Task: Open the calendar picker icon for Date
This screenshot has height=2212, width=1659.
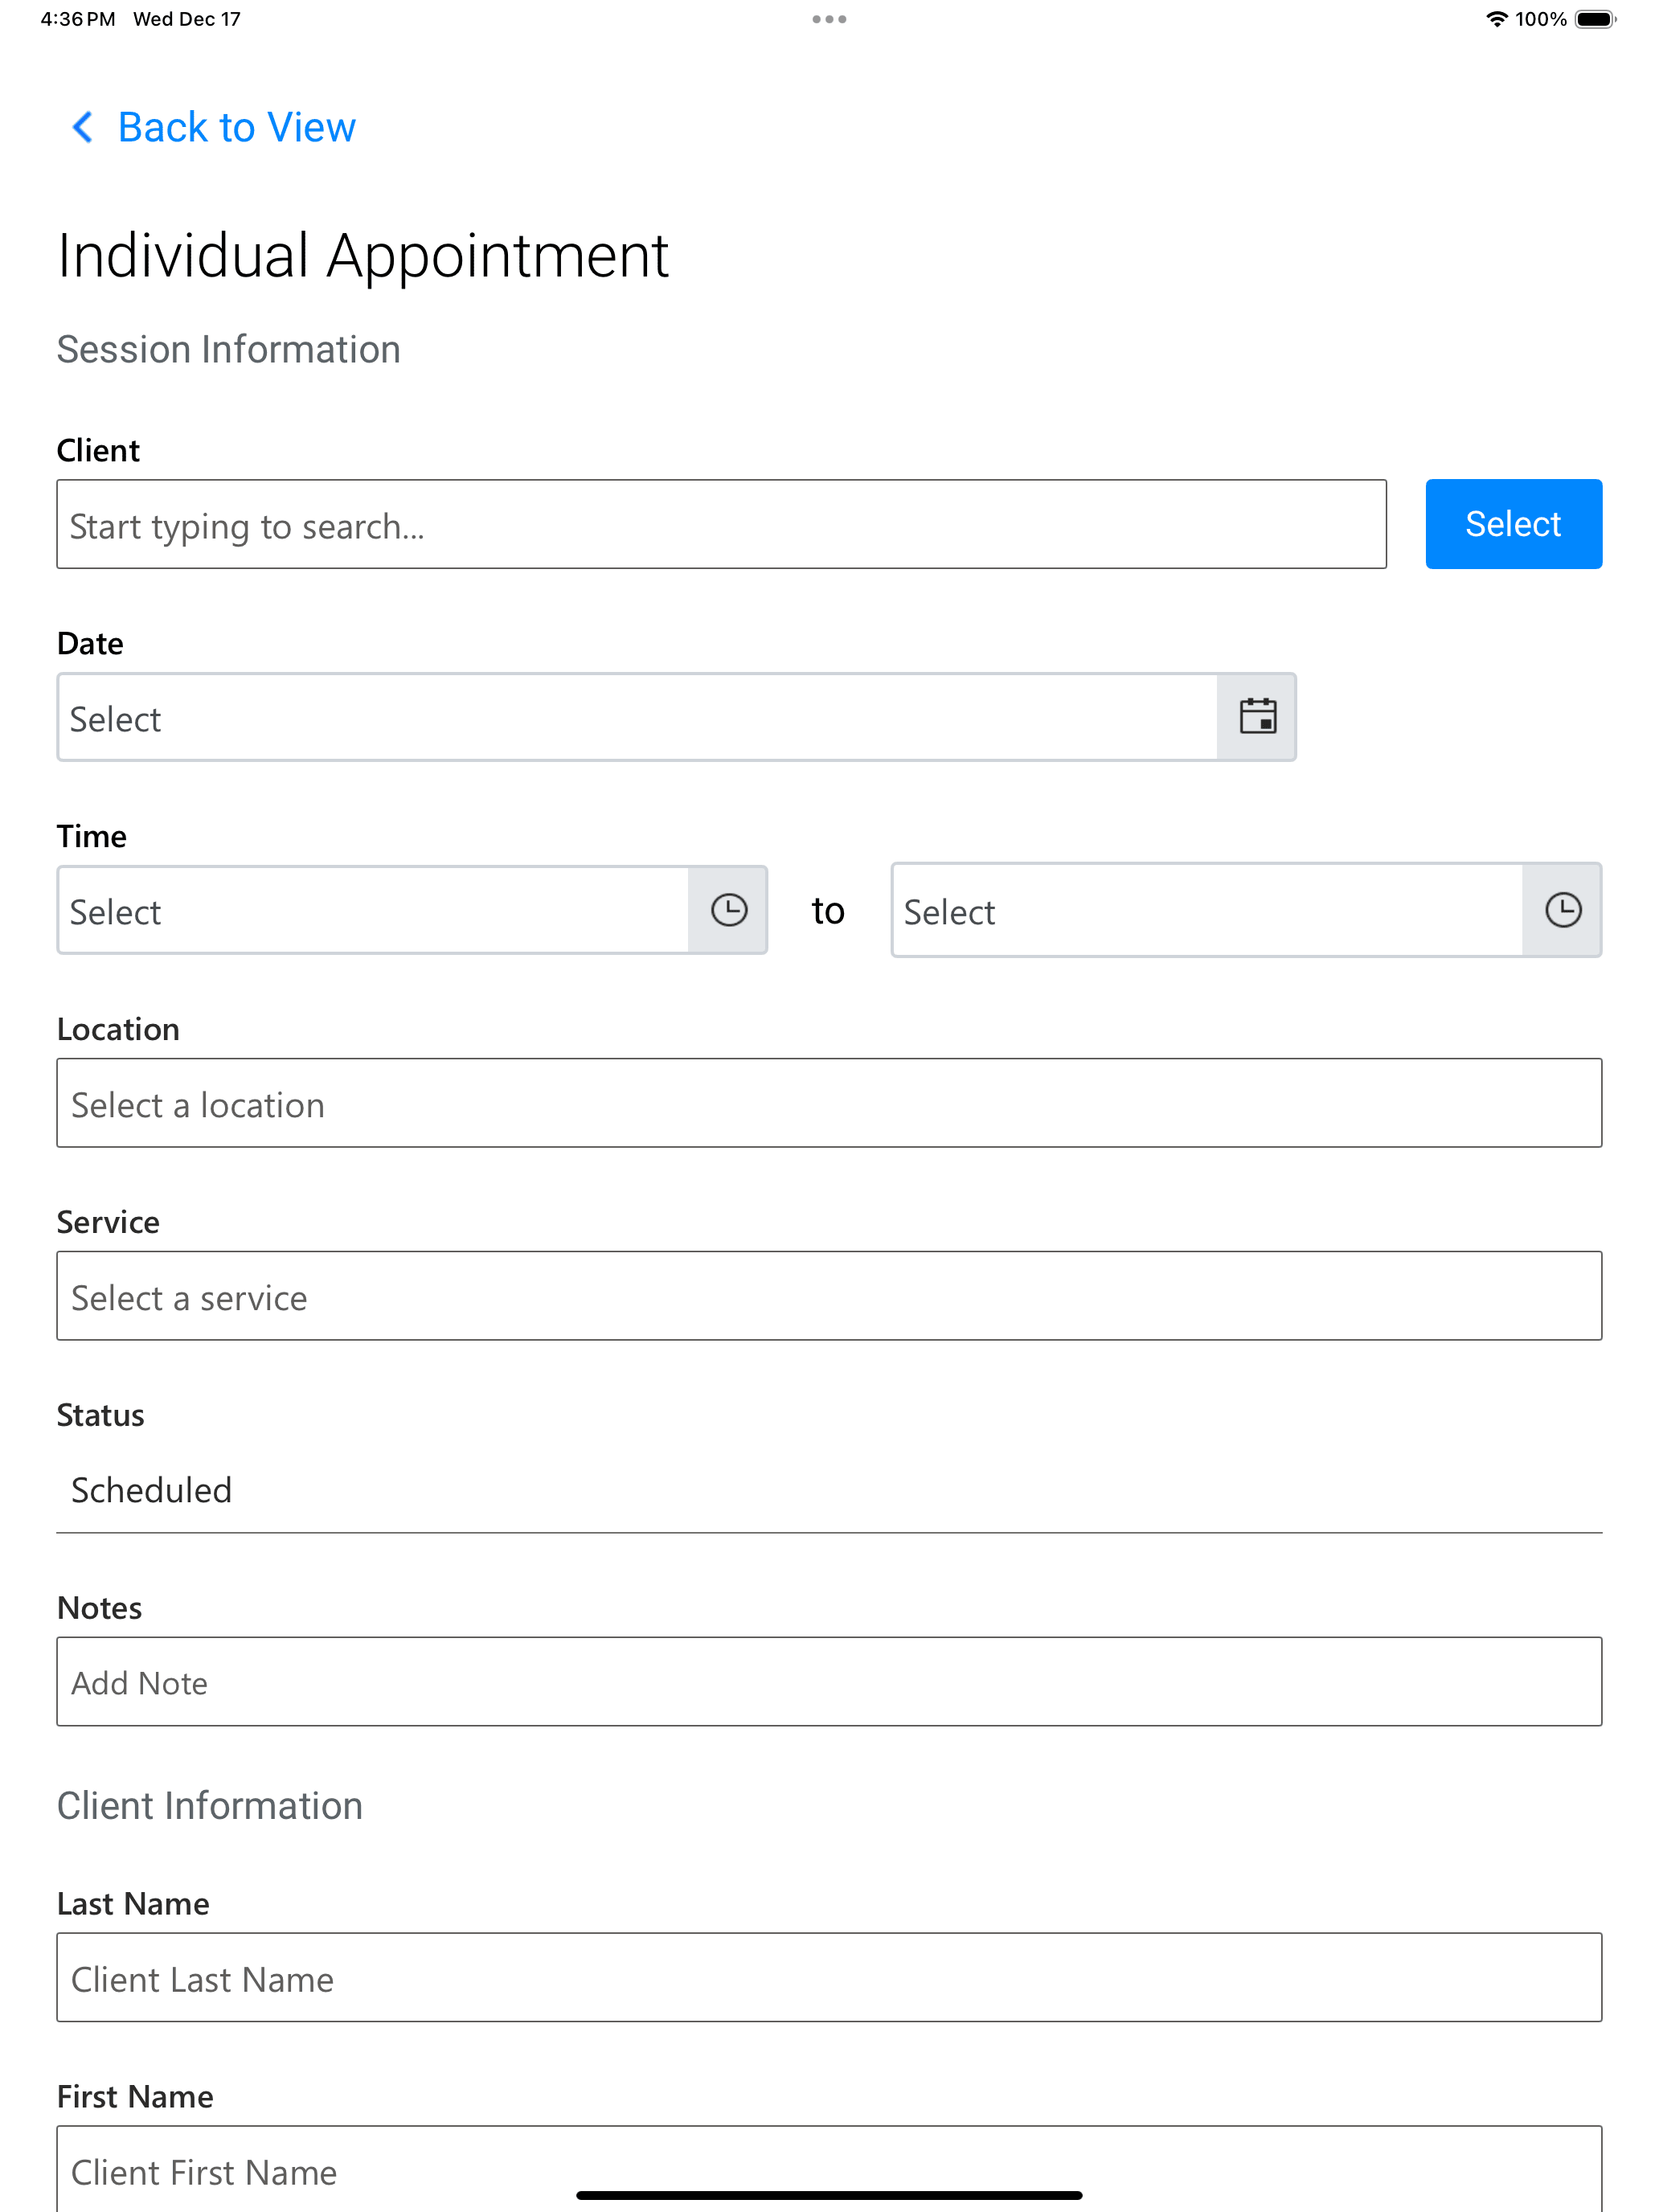Action: (1257, 717)
